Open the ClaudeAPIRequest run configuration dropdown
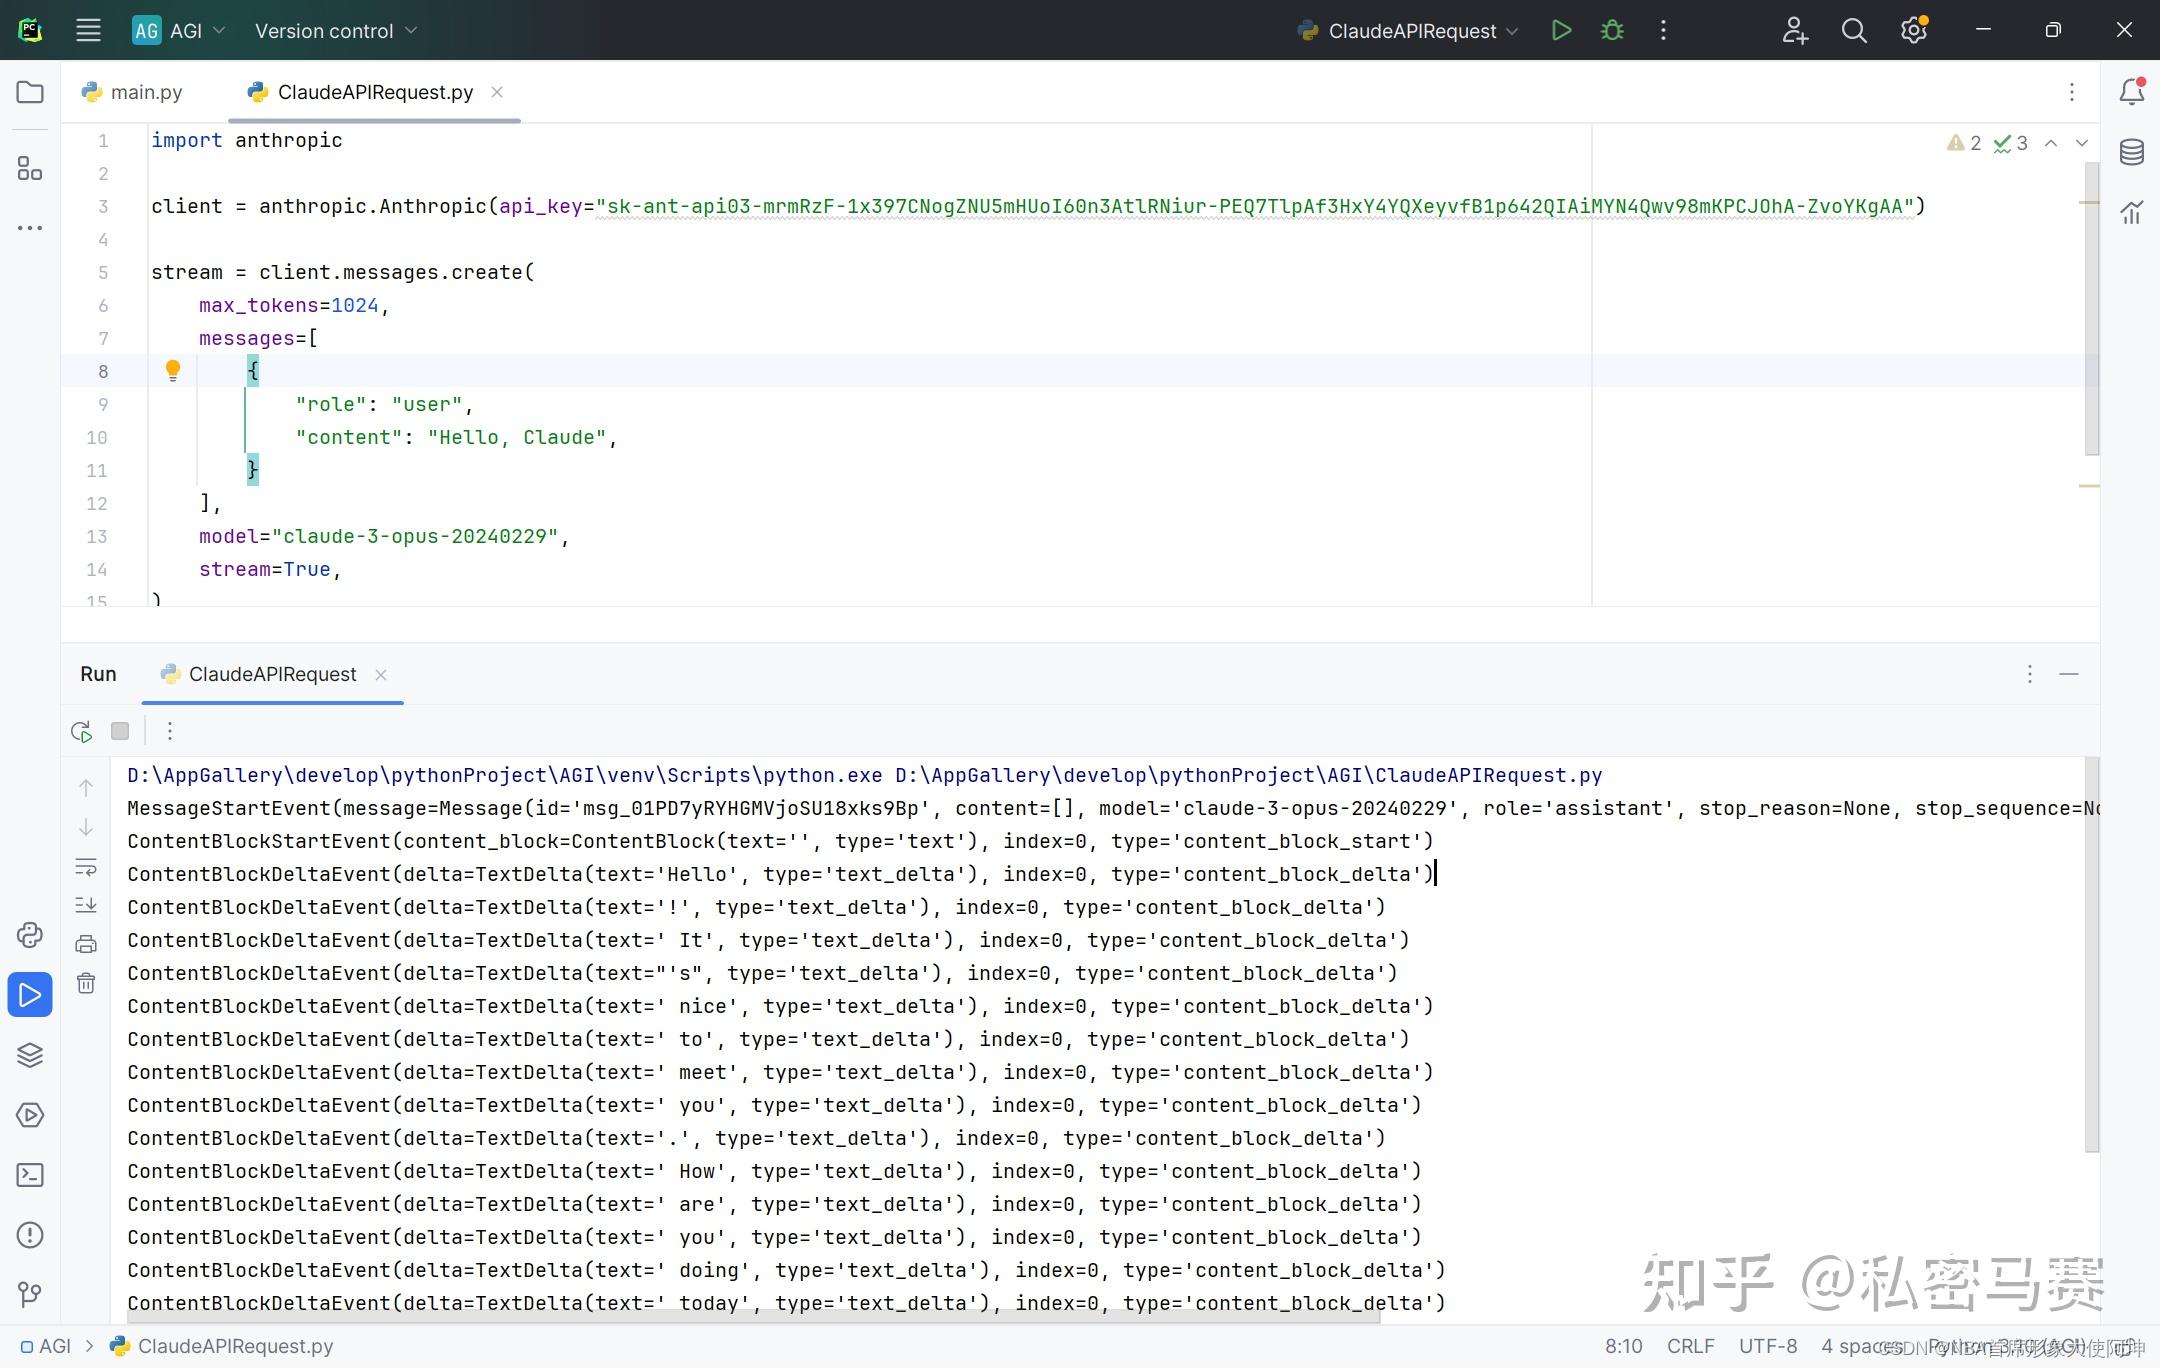The image size is (2160, 1368). pyautogui.click(x=1405, y=30)
